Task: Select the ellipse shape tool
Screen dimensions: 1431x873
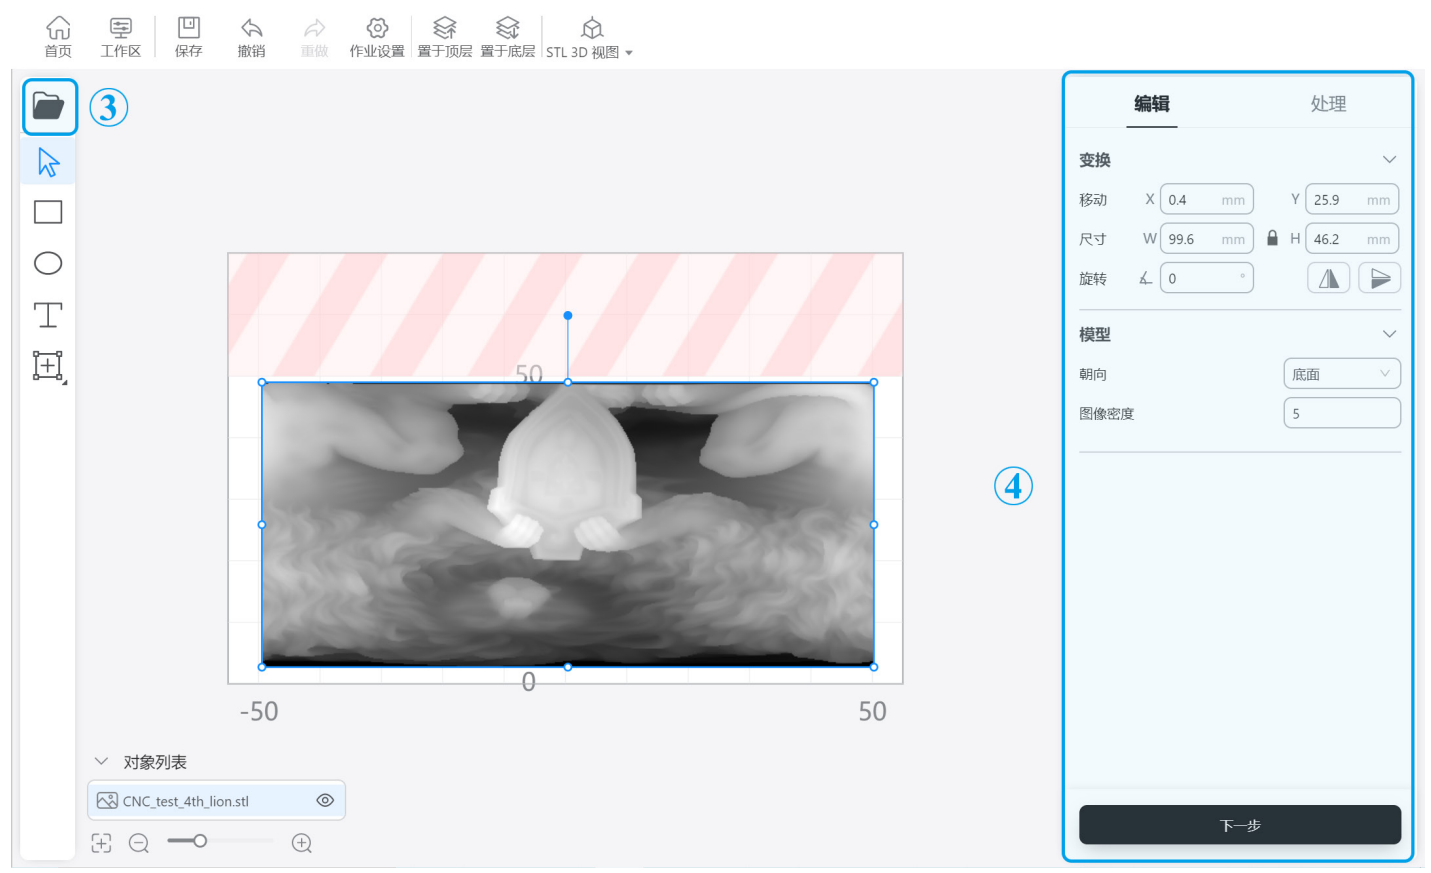Action: coord(48,263)
